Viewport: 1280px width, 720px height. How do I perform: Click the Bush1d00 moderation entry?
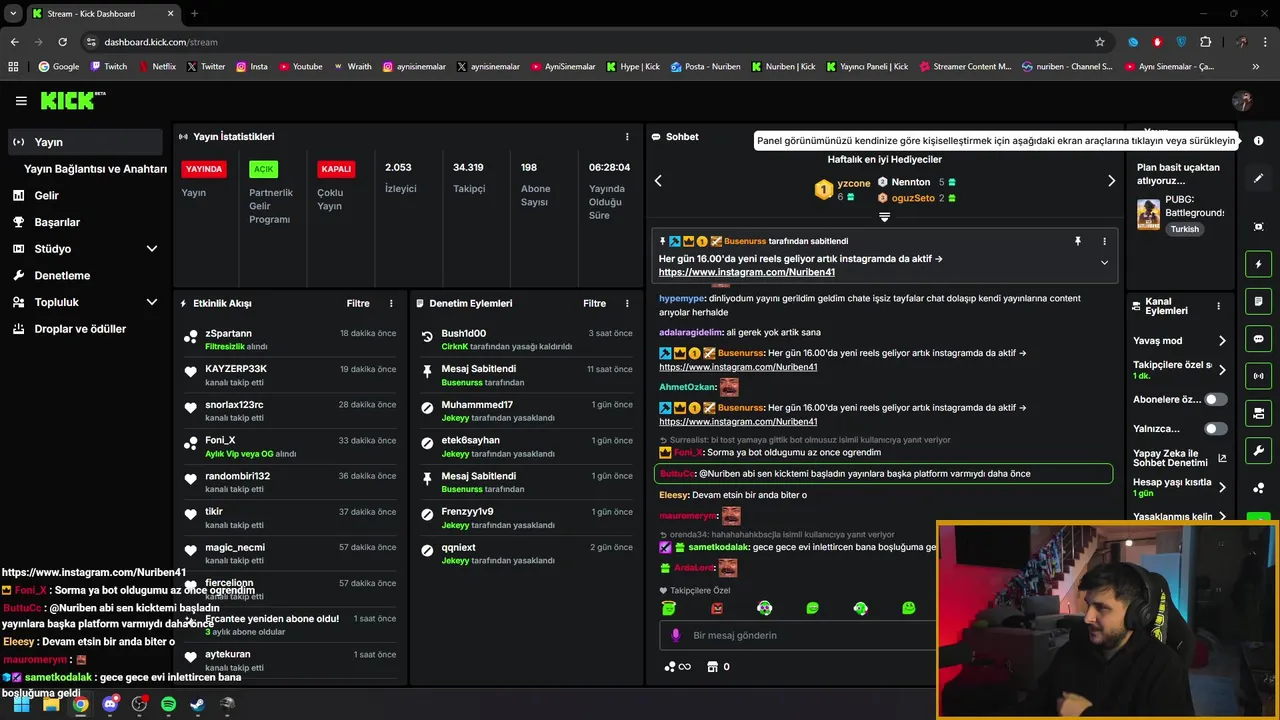point(527,339)
